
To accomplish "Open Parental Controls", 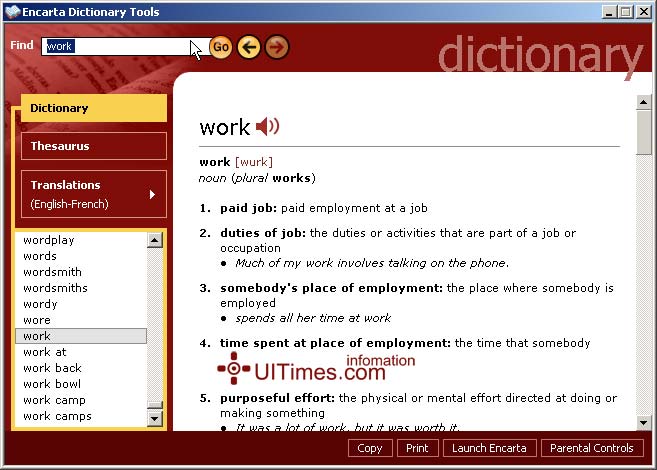I will [x=592, y=448].
